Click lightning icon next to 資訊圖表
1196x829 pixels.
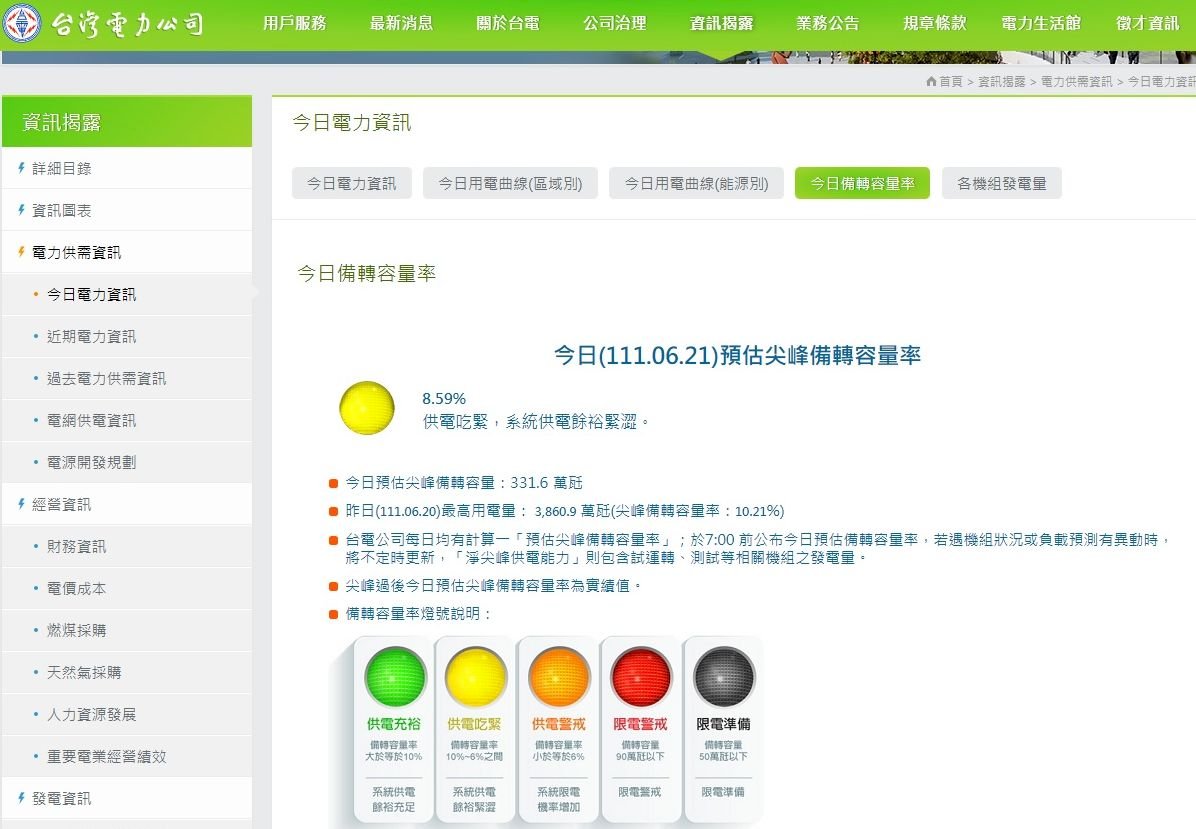(x=21, y=210)
